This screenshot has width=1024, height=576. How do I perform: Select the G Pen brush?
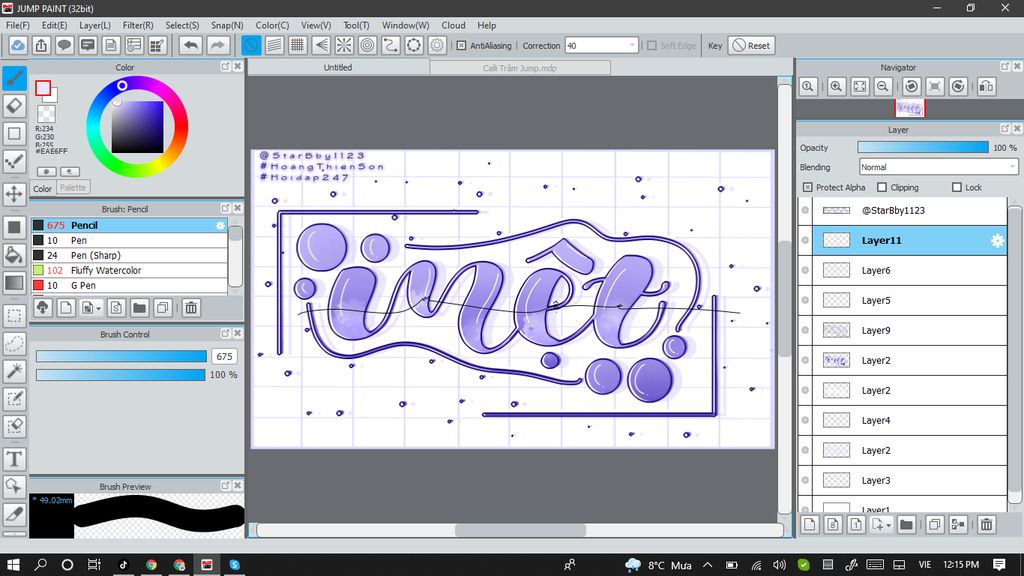tap(129, 285)
